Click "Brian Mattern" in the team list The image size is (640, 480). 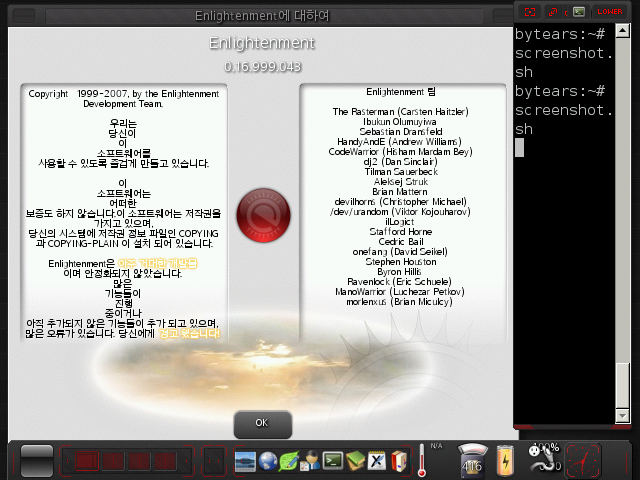(400, 192)
